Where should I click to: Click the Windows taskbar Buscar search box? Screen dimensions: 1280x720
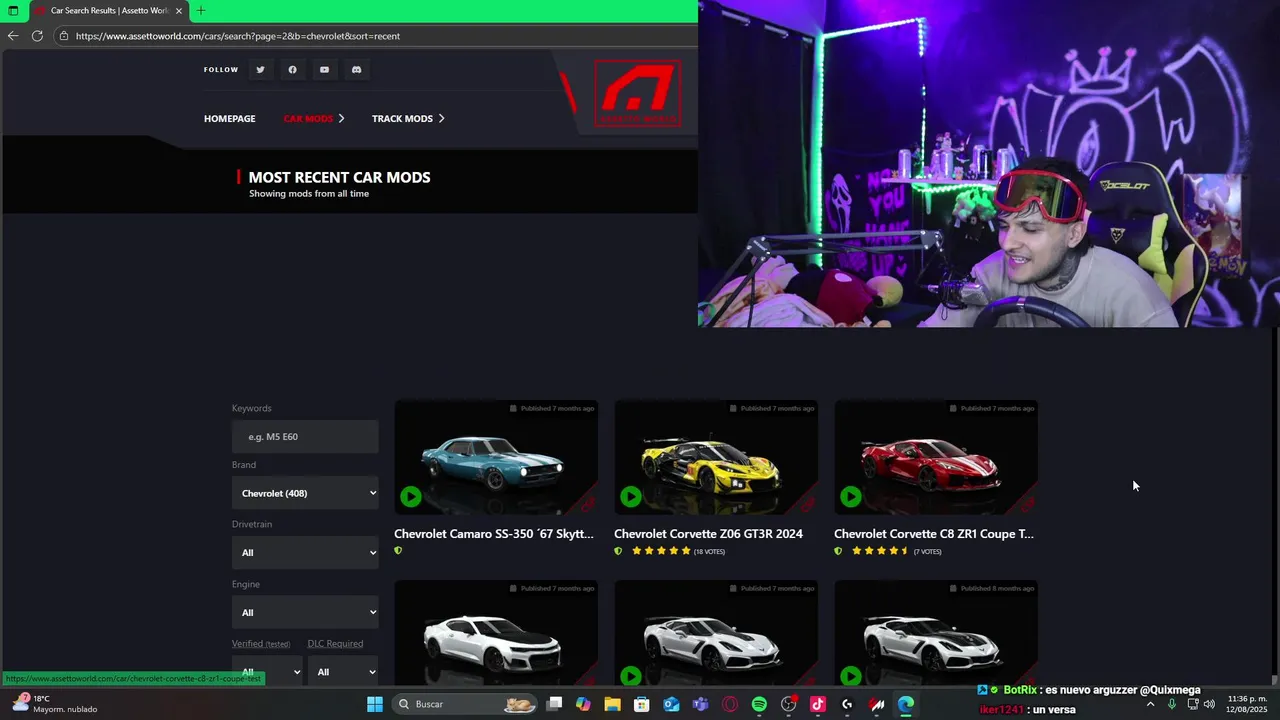[466, 704]
